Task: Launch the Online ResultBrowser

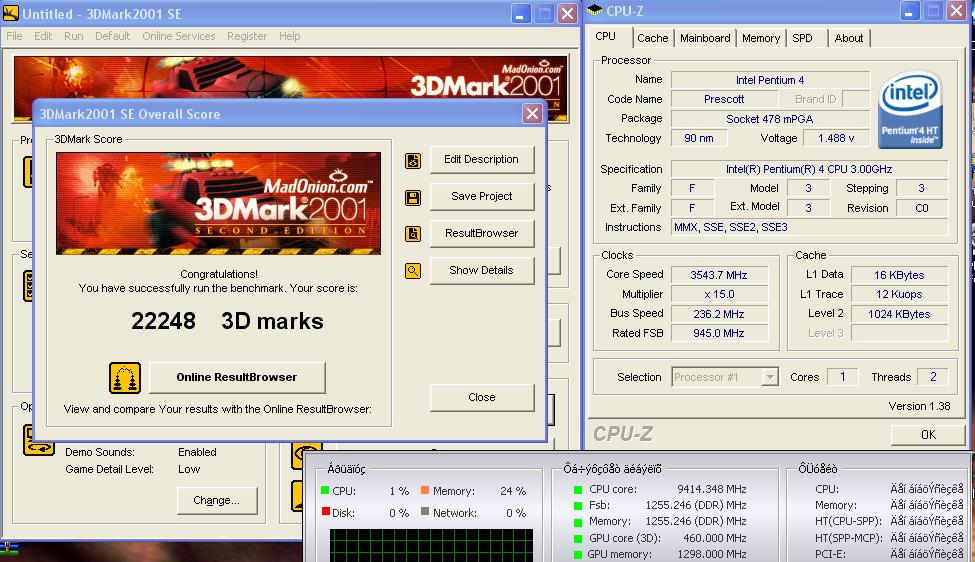Action: (x=237, y=377)
